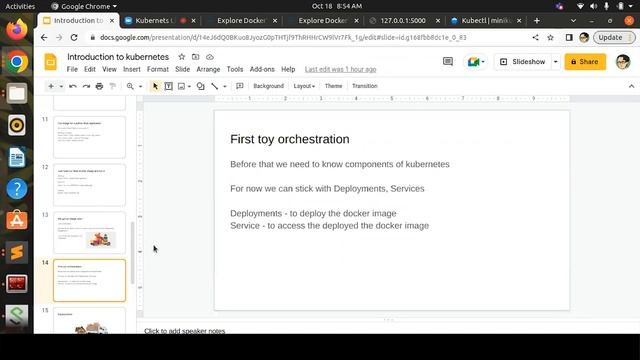This screenshot has height=360, width=640.
Task: Insert a text box
Action: tap(169, 86)
